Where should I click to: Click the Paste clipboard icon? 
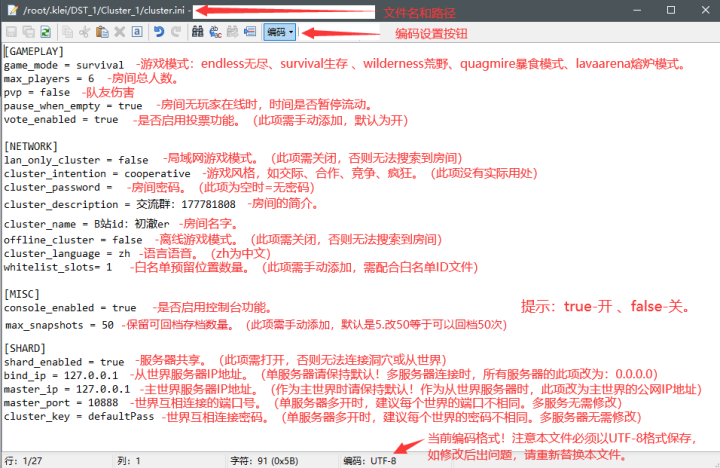click(x=102, y=32)
